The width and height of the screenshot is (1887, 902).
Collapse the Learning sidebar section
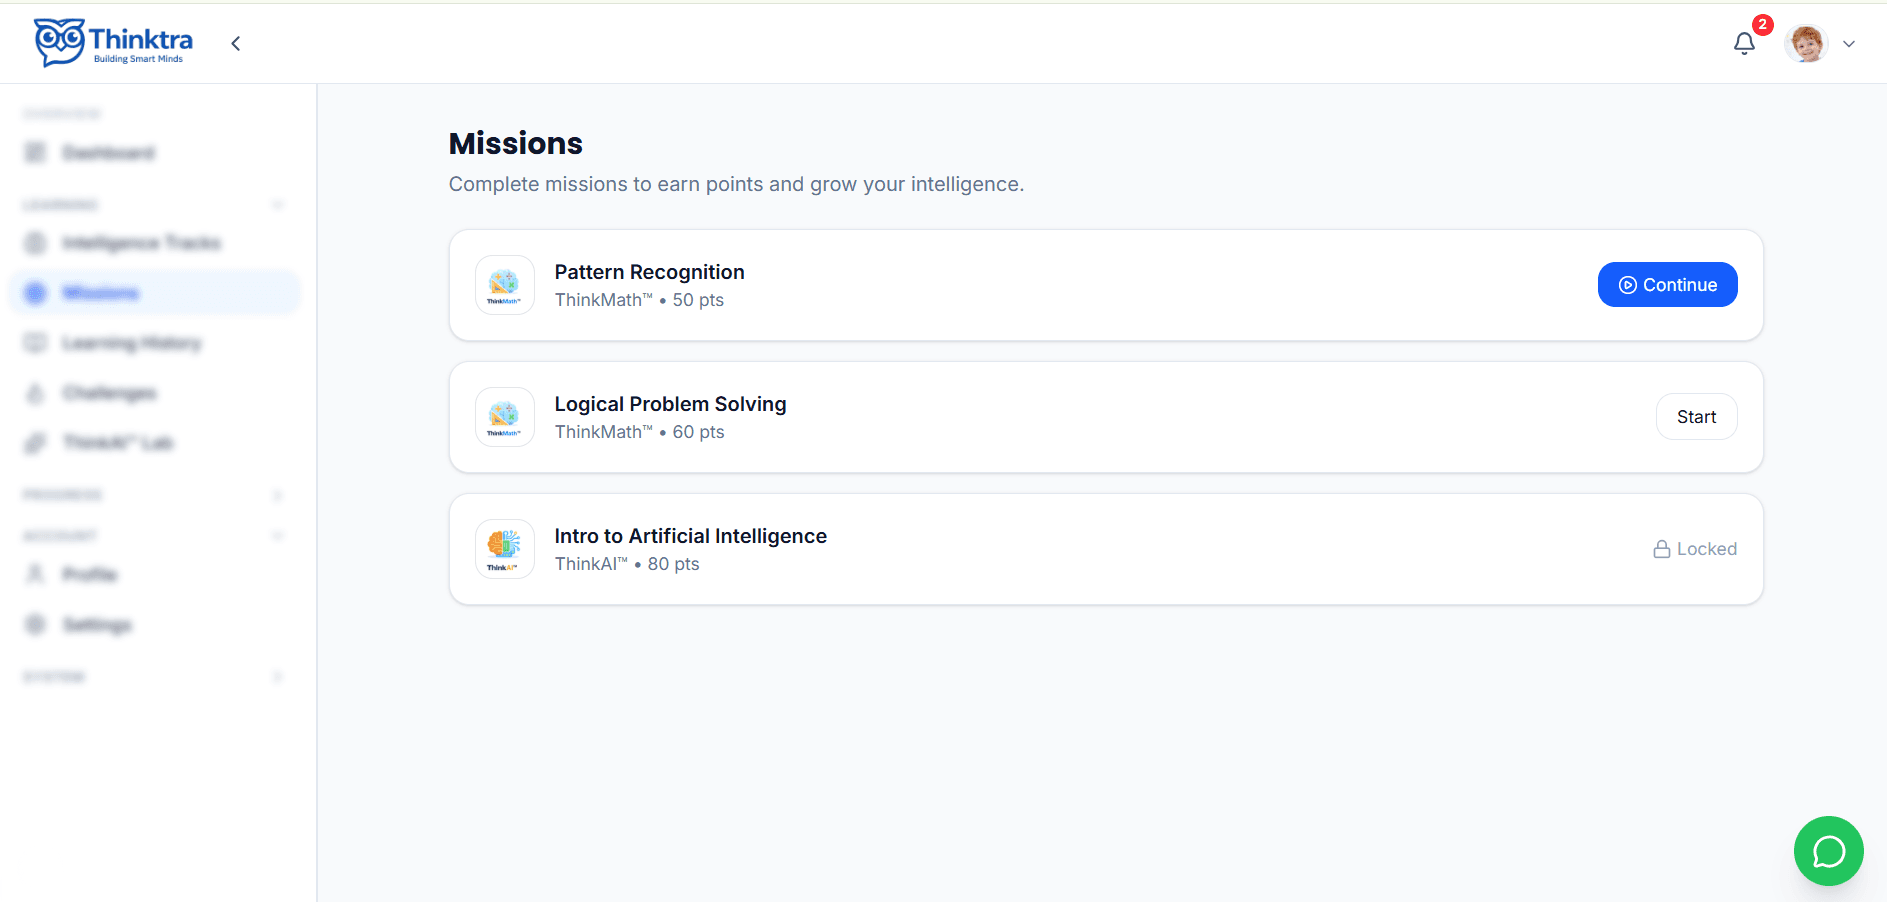(277, 205)
